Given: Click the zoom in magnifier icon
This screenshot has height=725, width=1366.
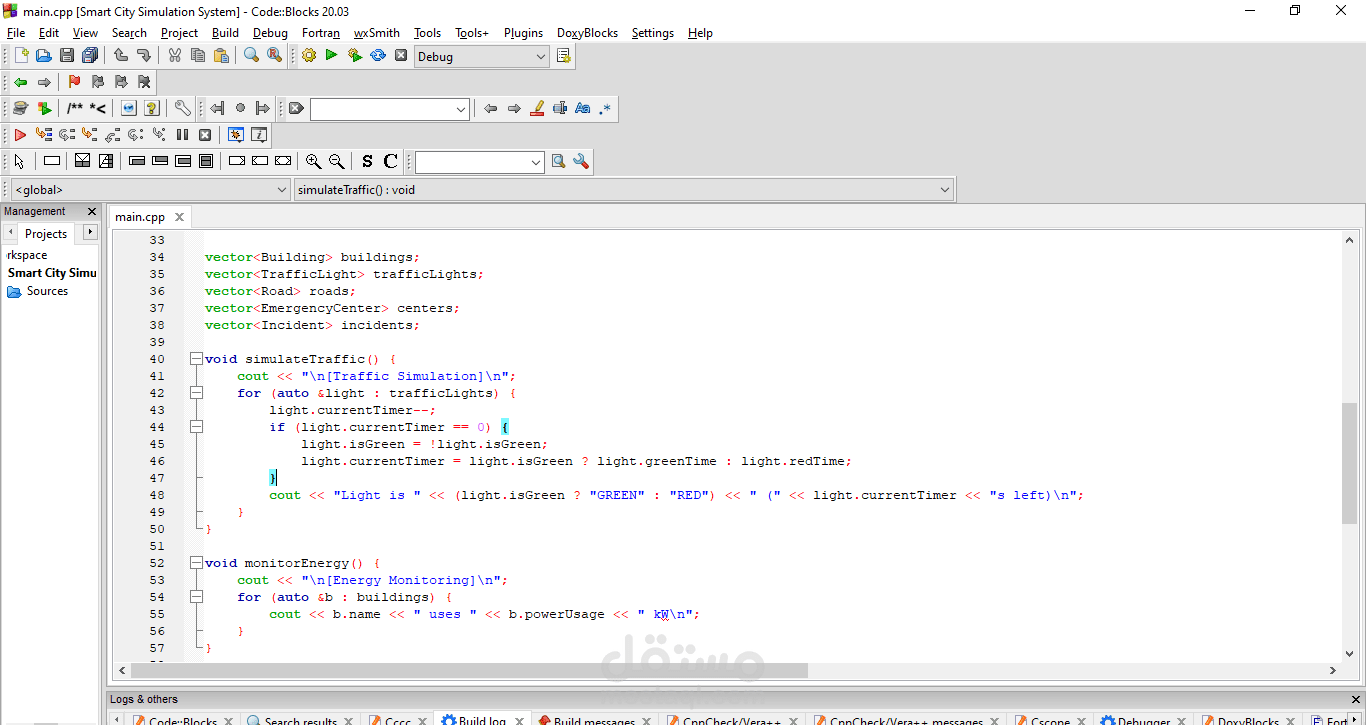Looking at the screenshot, I should [314, 161].
